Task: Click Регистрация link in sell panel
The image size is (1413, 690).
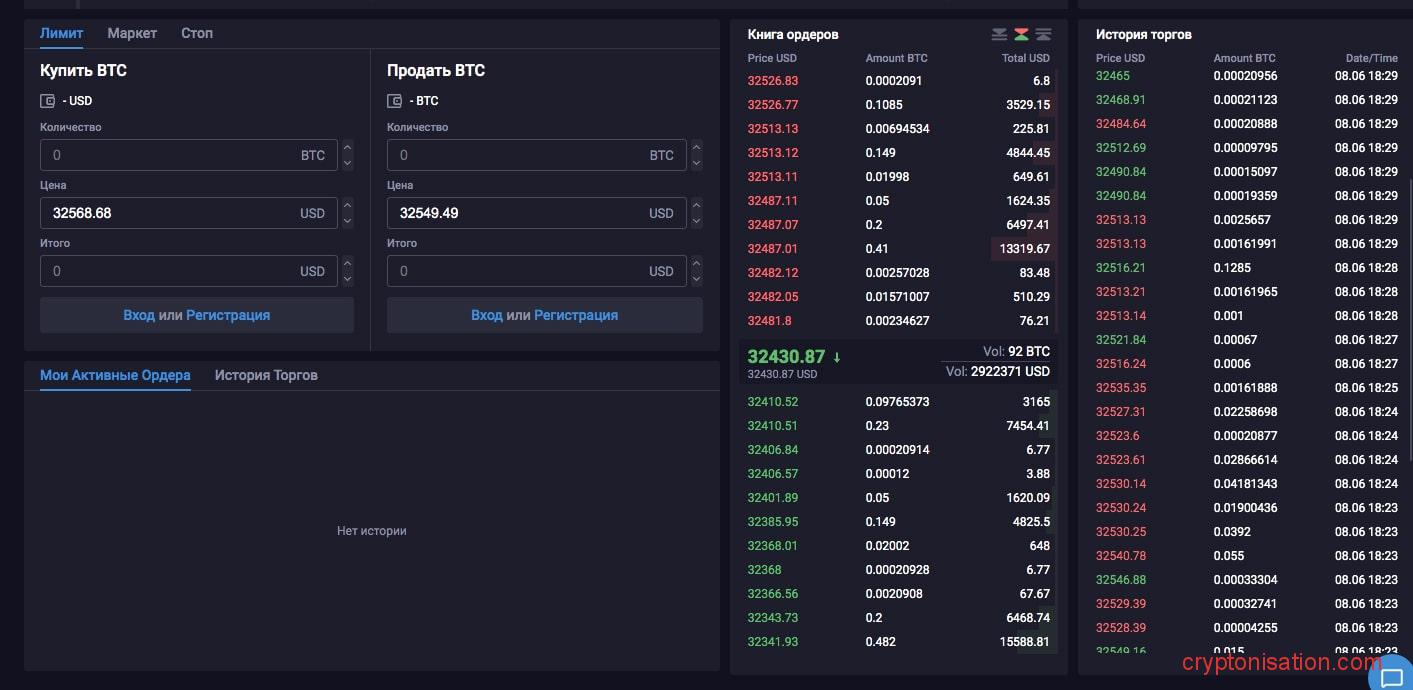Action: 576,315
